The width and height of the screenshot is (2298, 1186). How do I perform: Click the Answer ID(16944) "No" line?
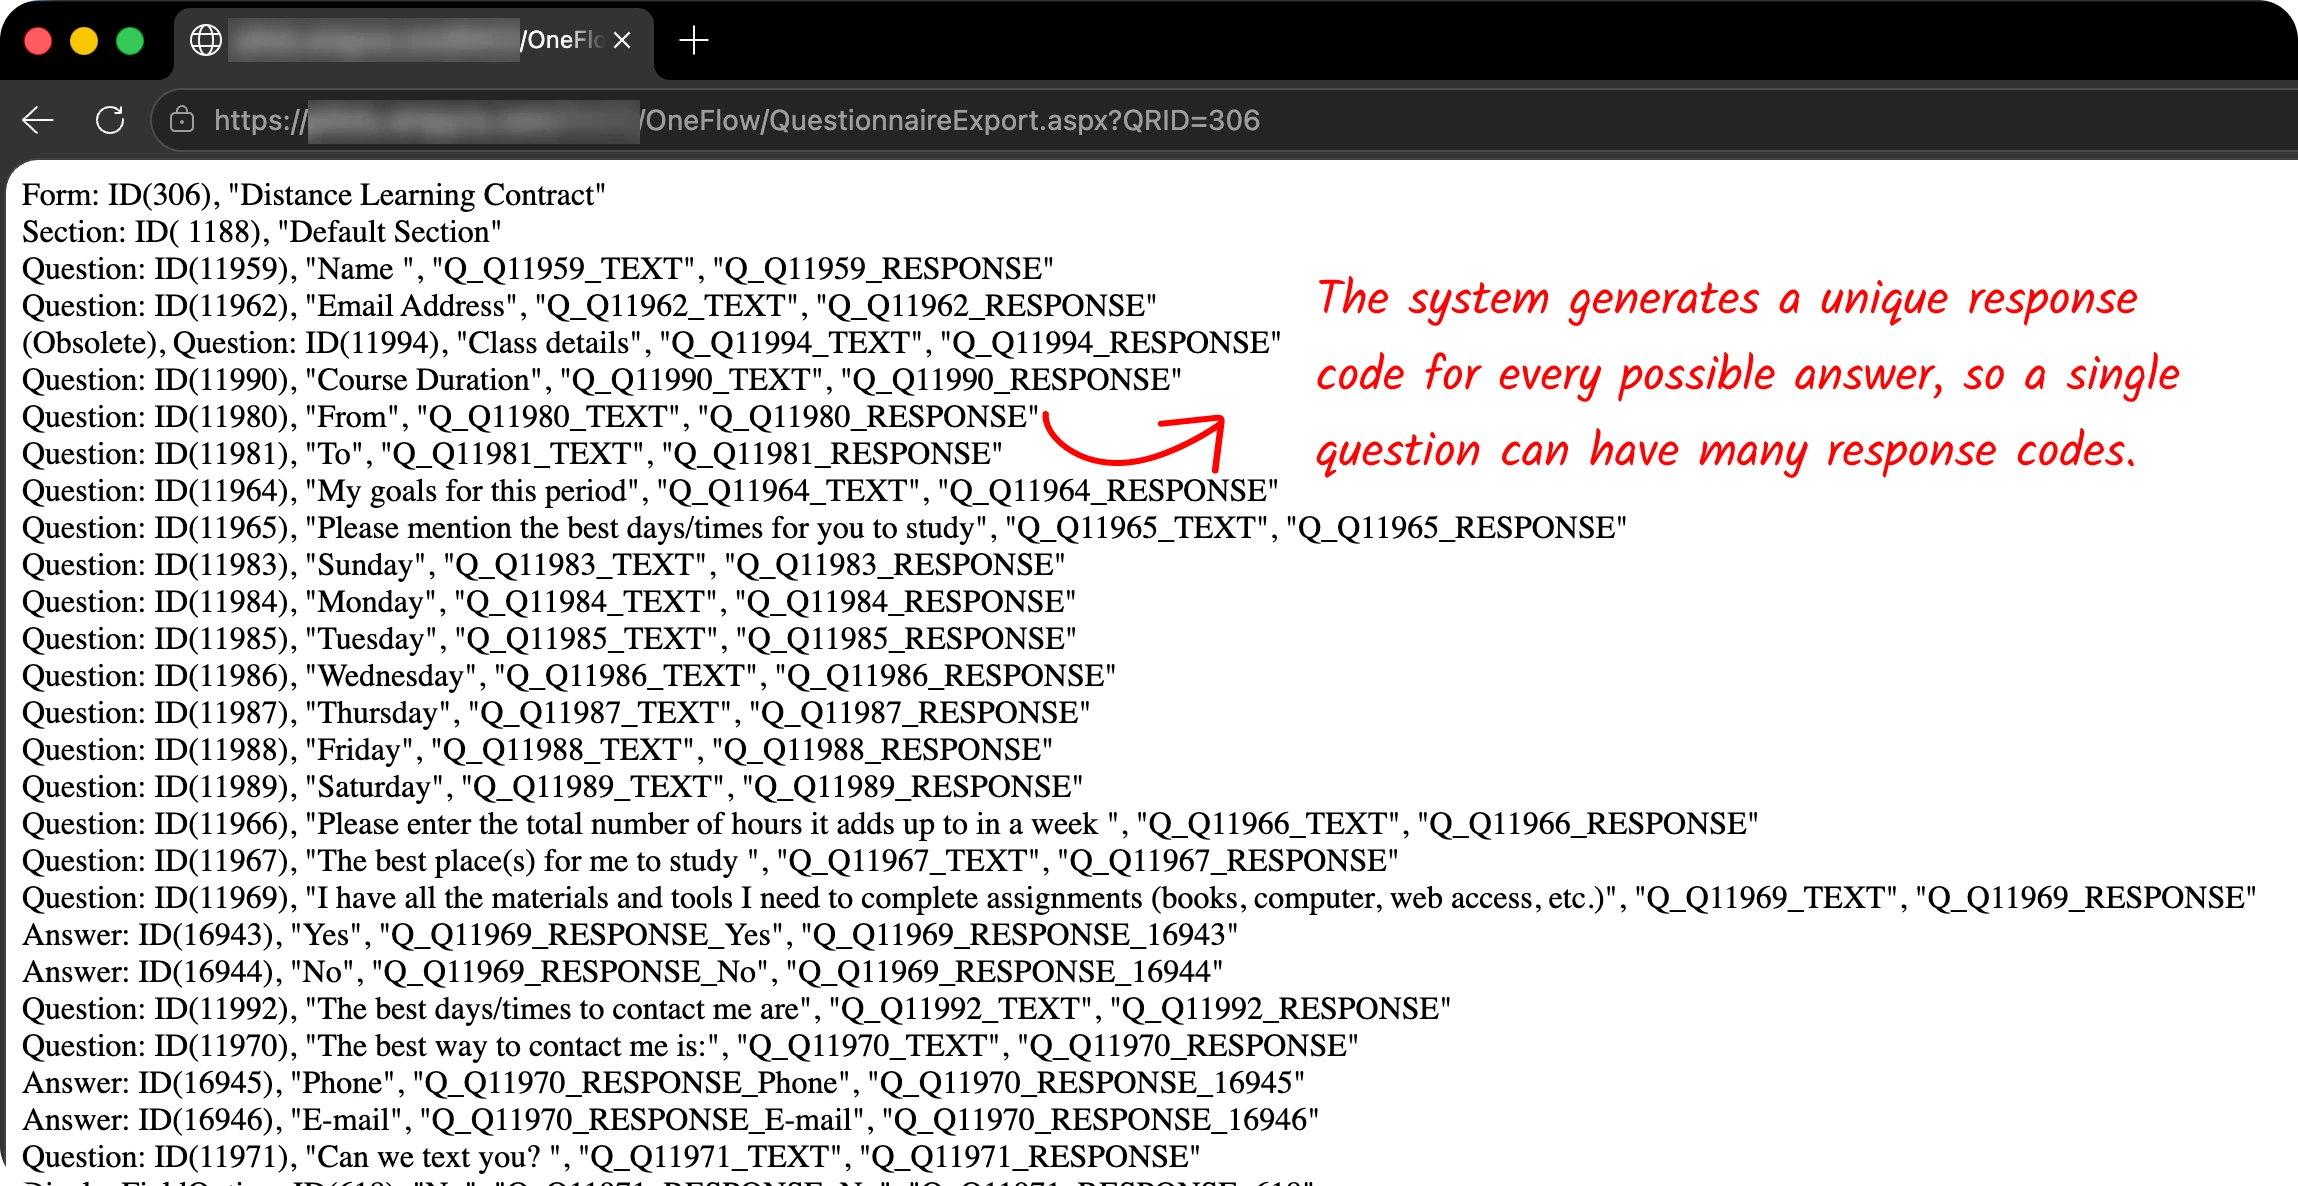pyautogui.click(x=622, y=971)
